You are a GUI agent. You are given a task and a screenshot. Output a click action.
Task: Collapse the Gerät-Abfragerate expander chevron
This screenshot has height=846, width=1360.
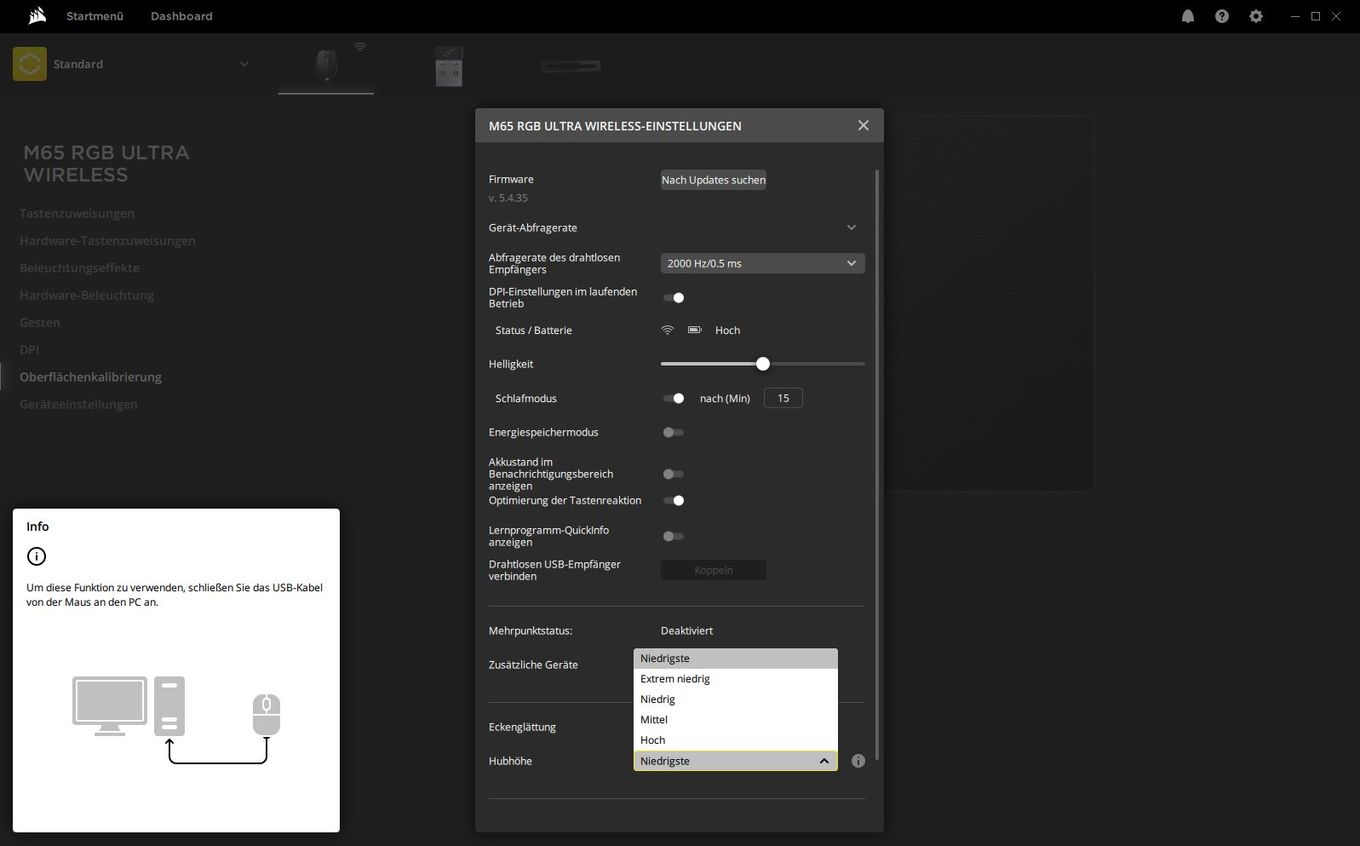tap(851, 227)
